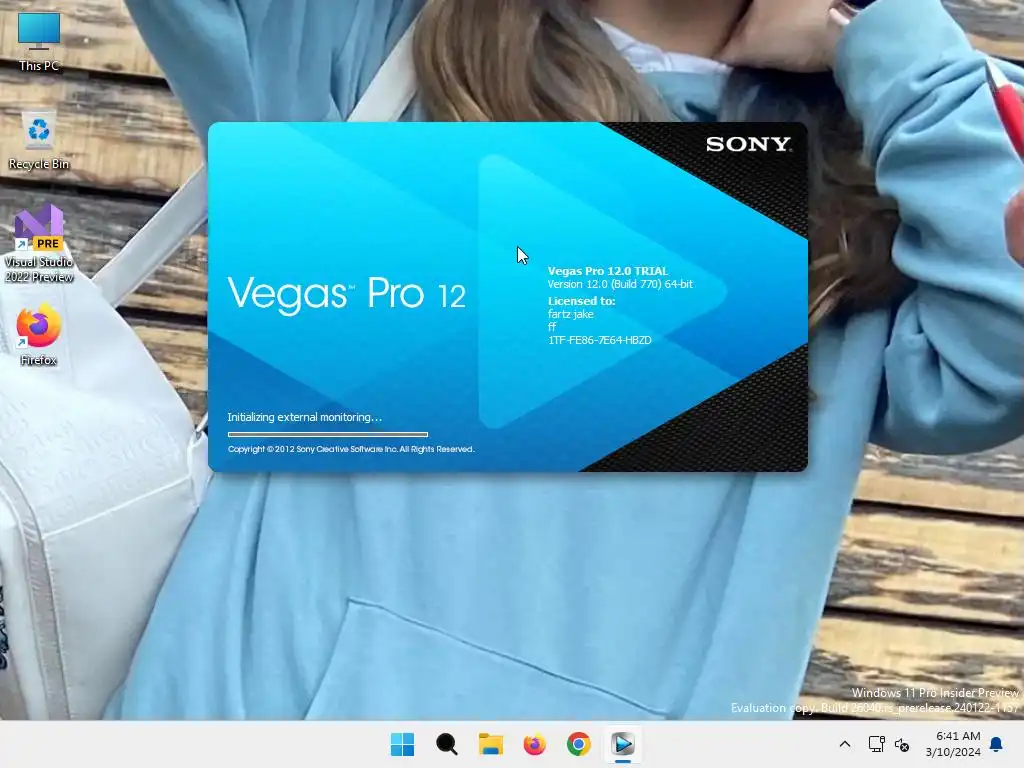Image resolution: width=1024 pixels, height=768 pixels.
Task: Show hidden system tray icons
Action: (844, 744)
